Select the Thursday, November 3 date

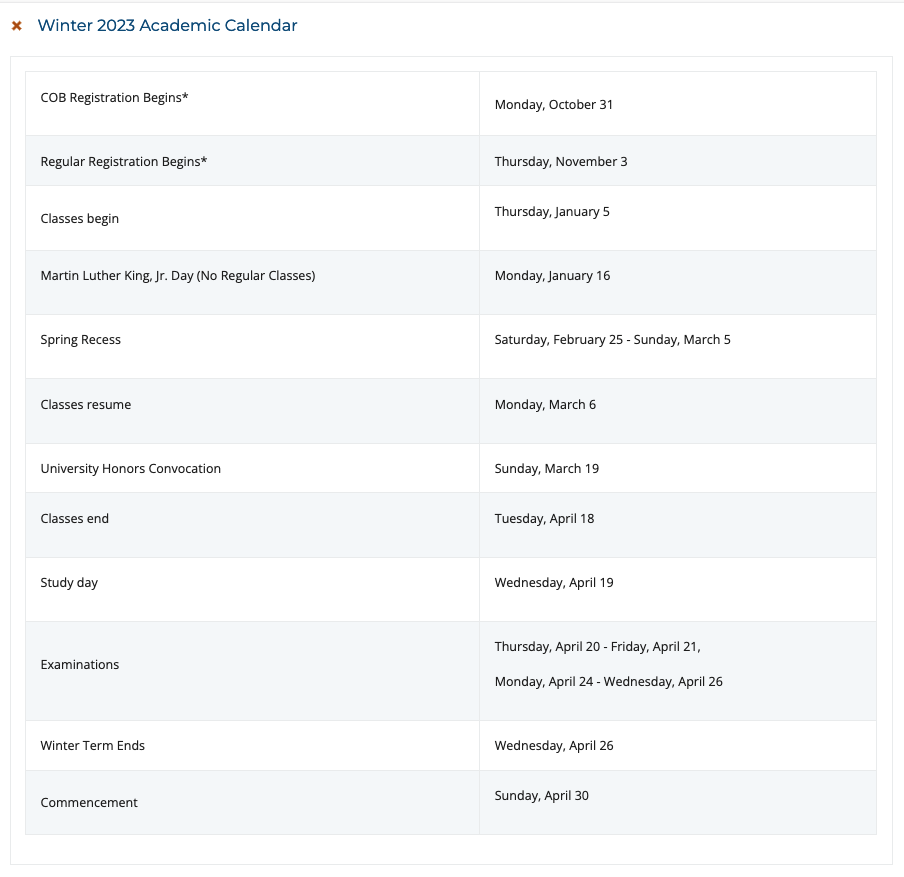560,161
